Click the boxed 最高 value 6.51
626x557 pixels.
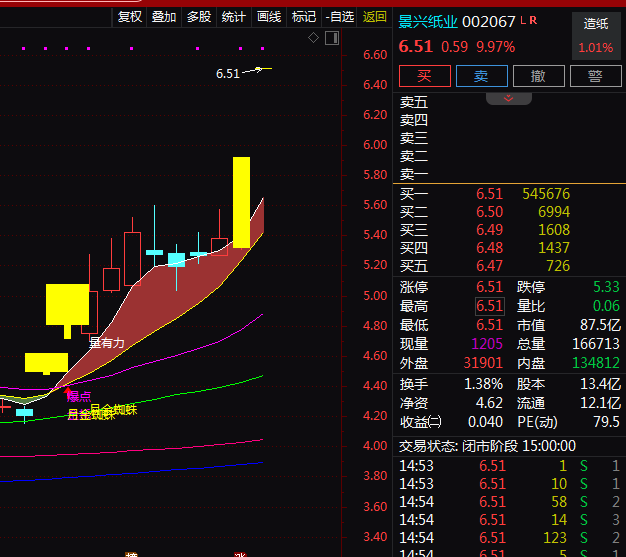click(x=490, y=306)
